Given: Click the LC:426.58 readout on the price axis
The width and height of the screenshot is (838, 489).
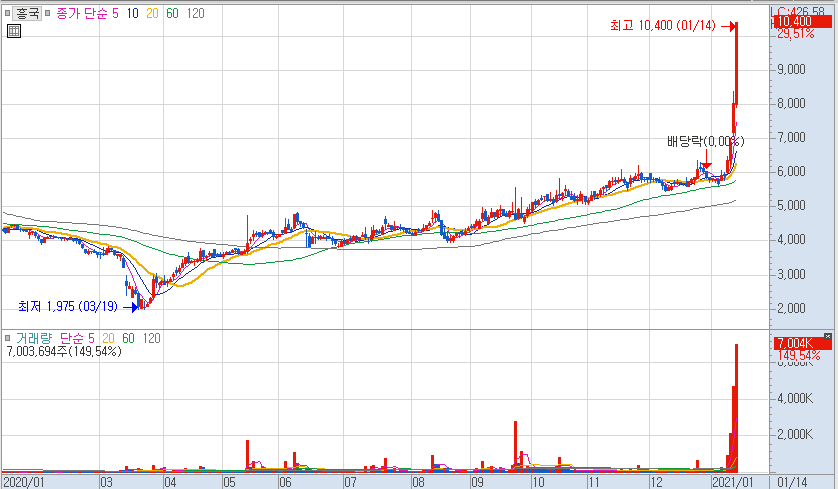Looking at the screenshot, I should coord(798,11).
